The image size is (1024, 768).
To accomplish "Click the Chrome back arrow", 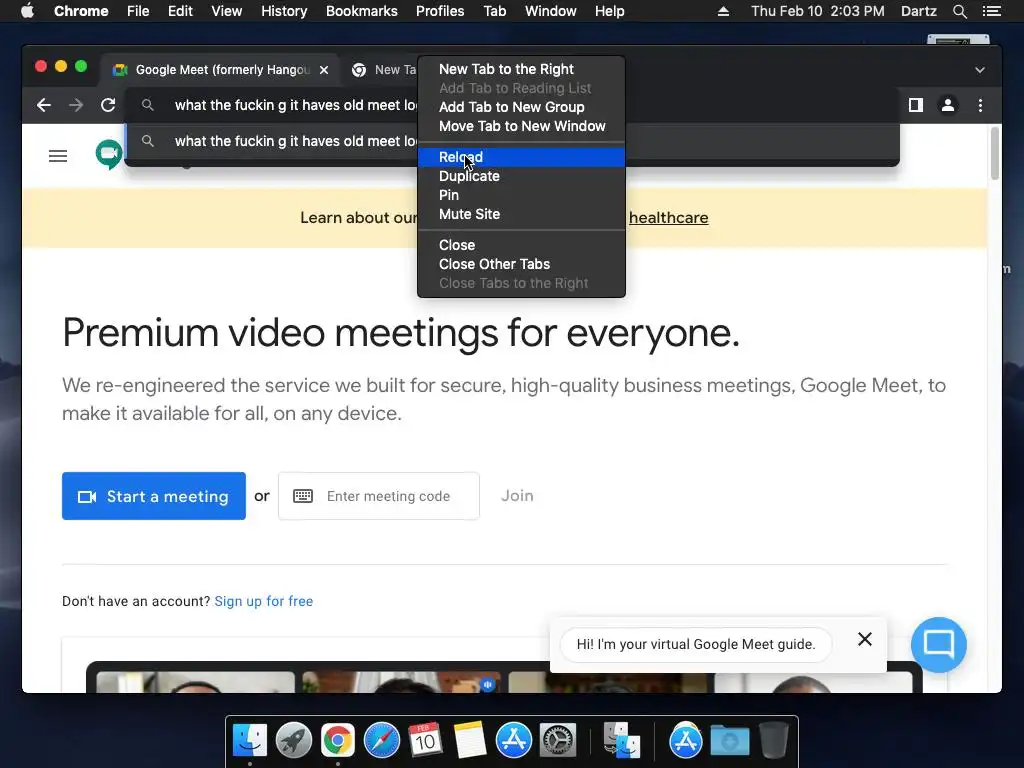I will point(44,105).
